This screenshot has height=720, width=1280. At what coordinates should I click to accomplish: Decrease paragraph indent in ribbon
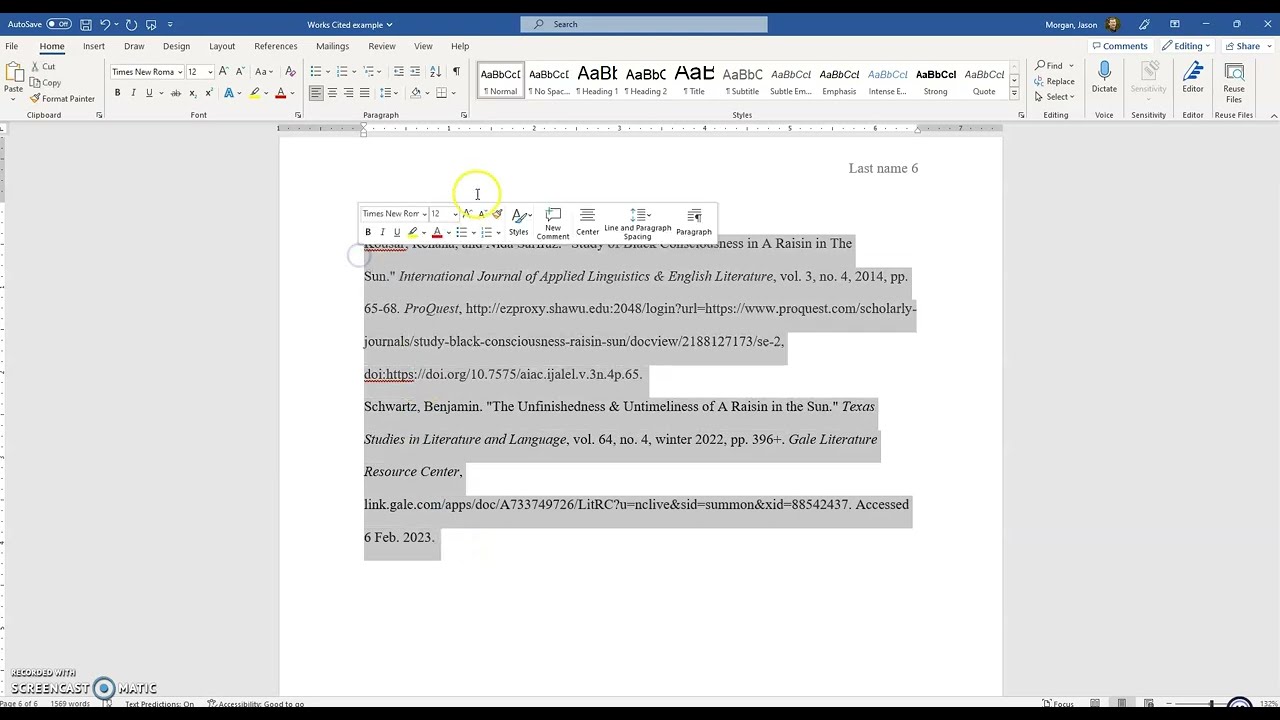pyautogui.click(x=398, y=72)
